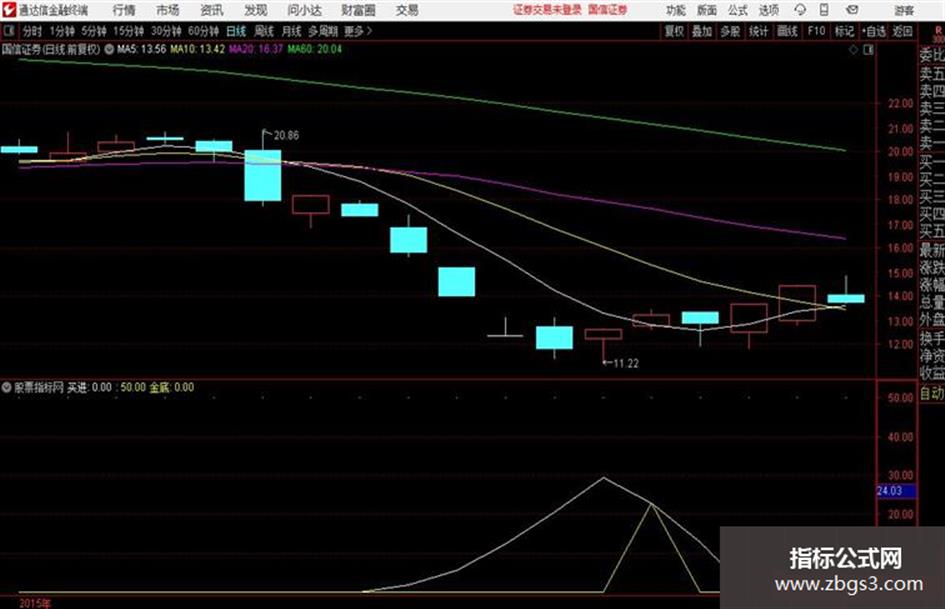Select the 日线 daily period tab
This screenshot has height=609, width=945.
236,31
